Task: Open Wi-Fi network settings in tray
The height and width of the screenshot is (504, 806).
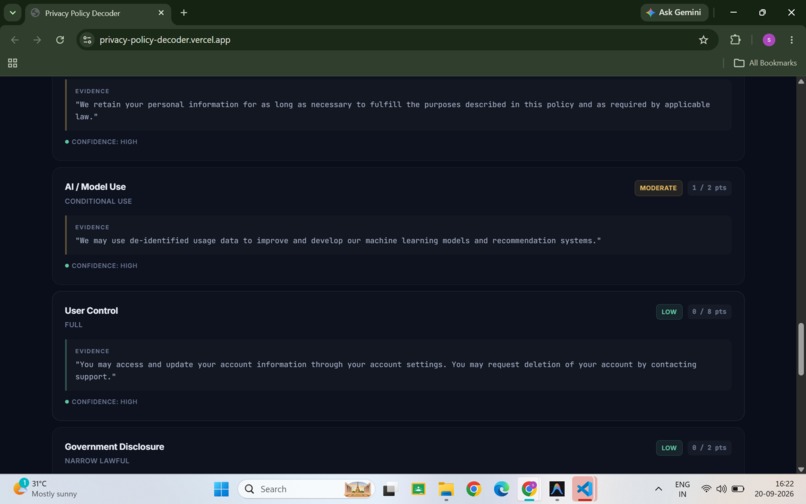Action: click(706, 489)
